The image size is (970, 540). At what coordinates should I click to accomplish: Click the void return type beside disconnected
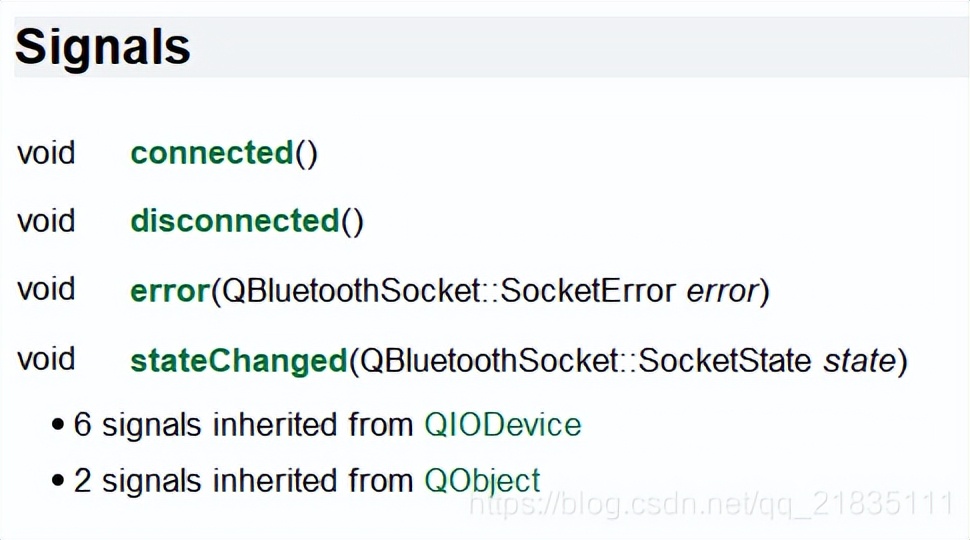point(46,221)
